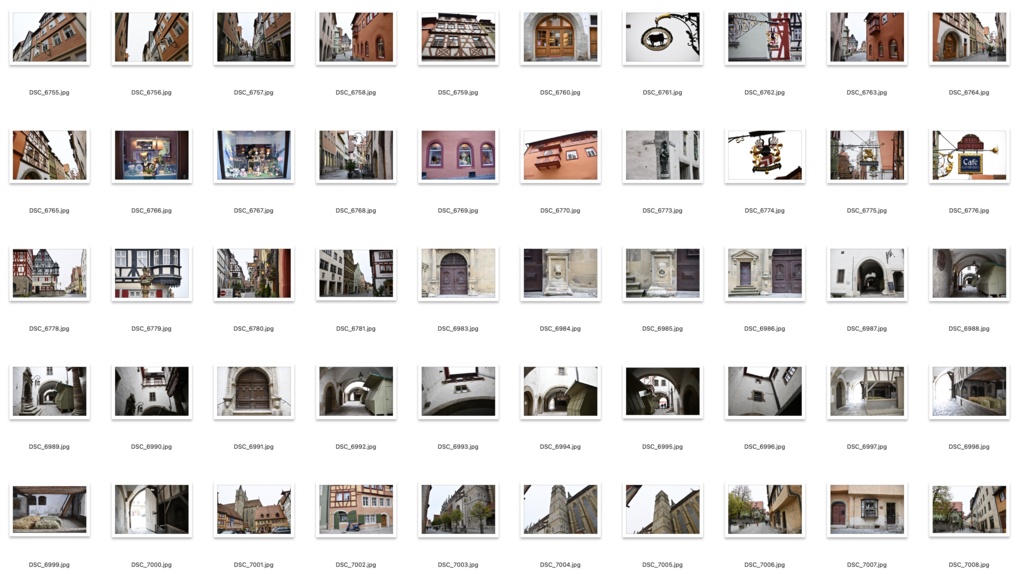Select the wall statue thumbnail DSC_6773.jpg
This screenshot has height=574, width=1024.
[663, 155]
